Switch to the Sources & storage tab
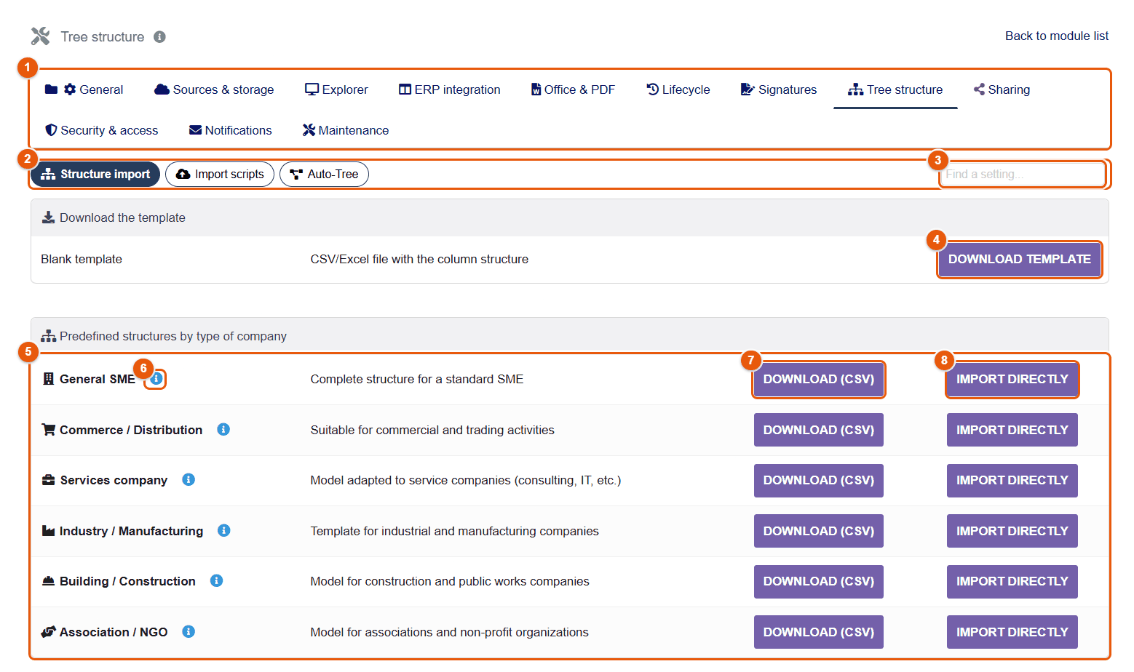Image resolution: width=1134 pixels, height=672 pixels. point(214,90)
